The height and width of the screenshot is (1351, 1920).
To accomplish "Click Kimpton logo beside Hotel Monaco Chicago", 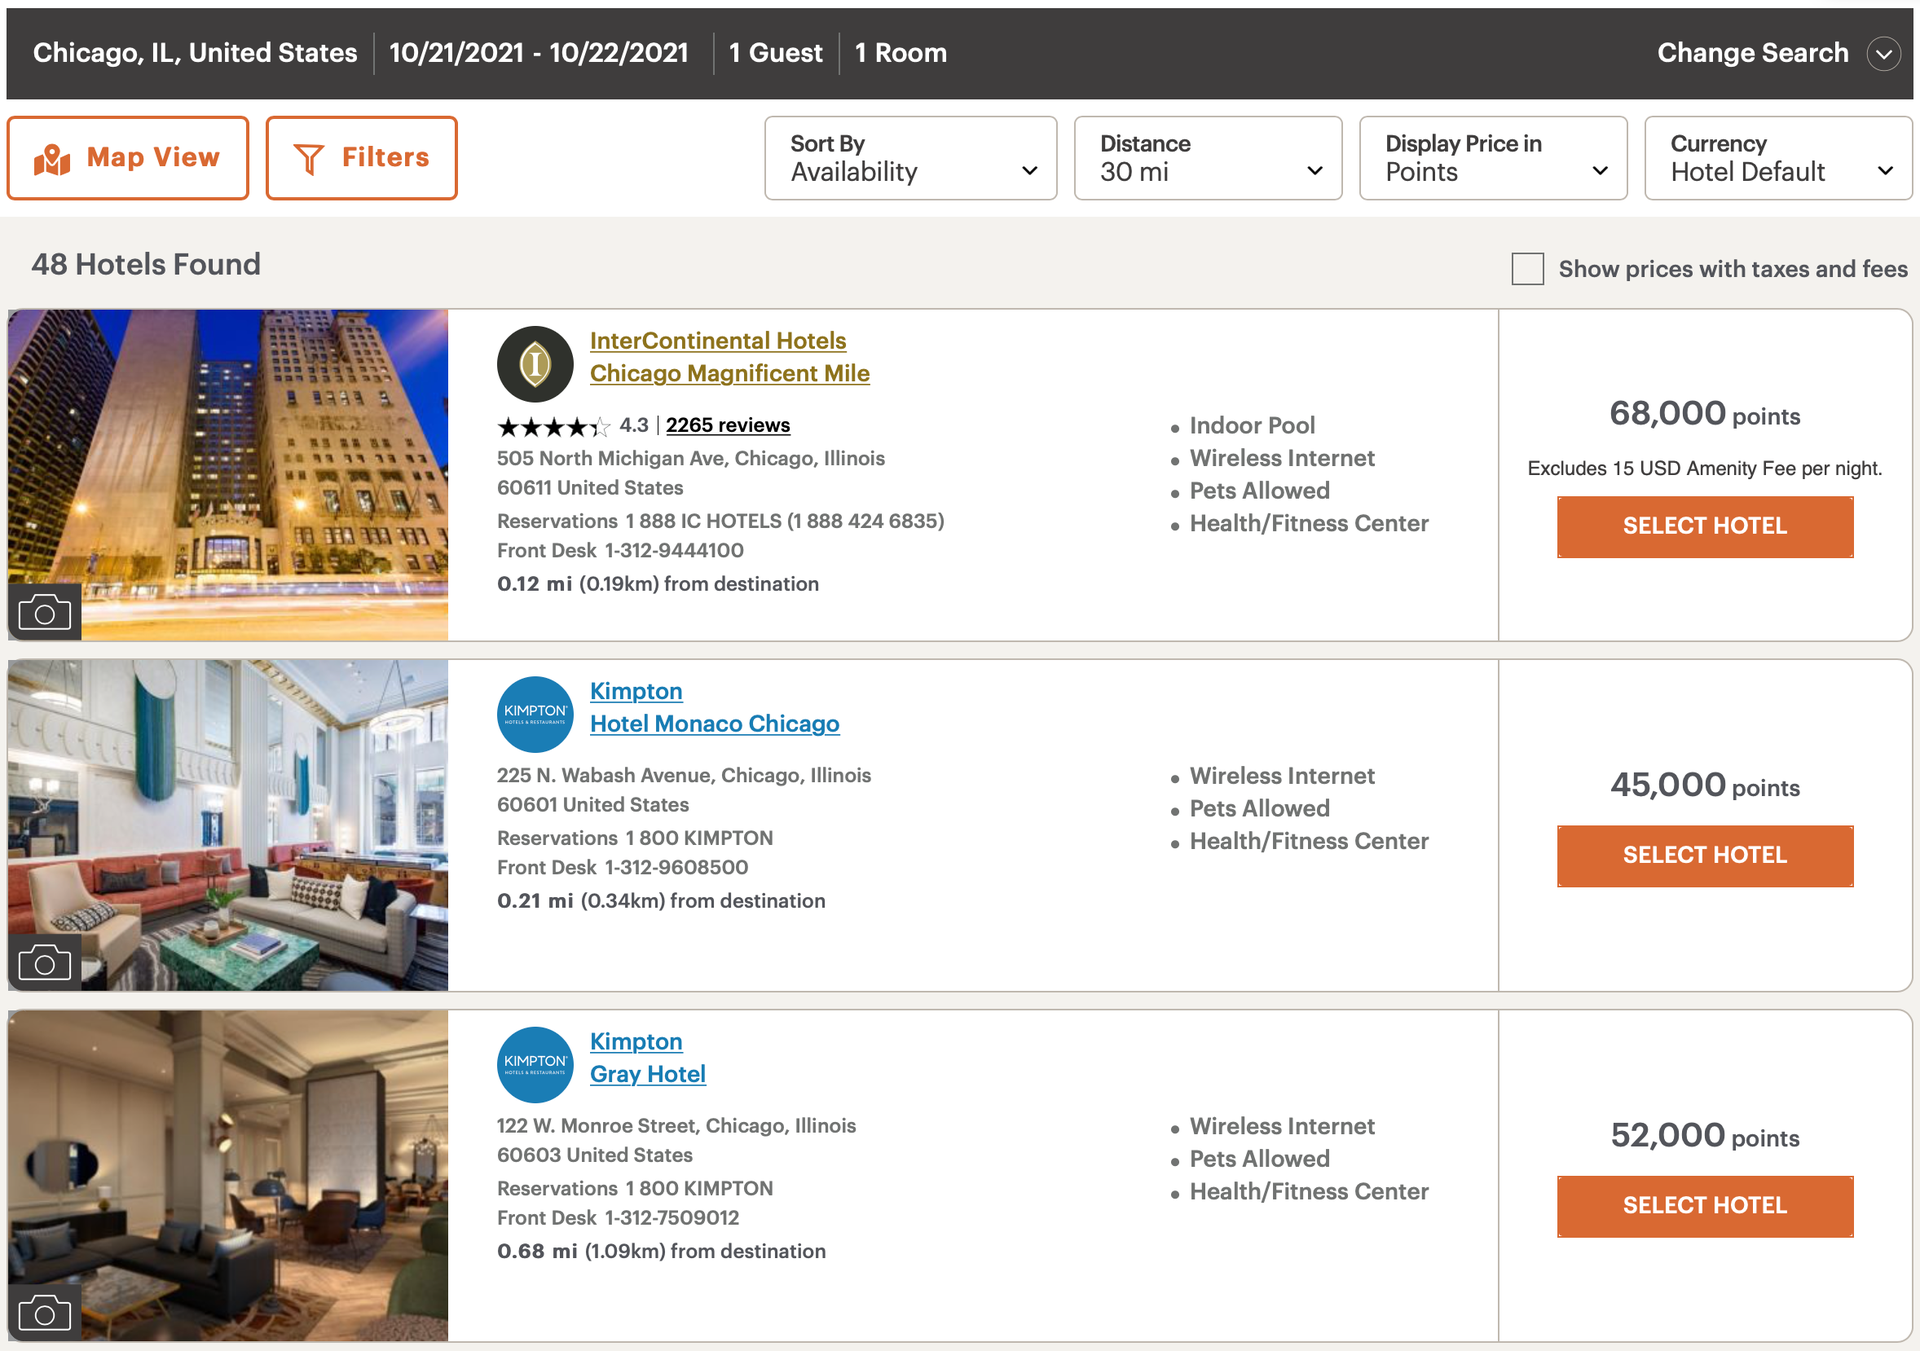I will click(x=535, y=713).
